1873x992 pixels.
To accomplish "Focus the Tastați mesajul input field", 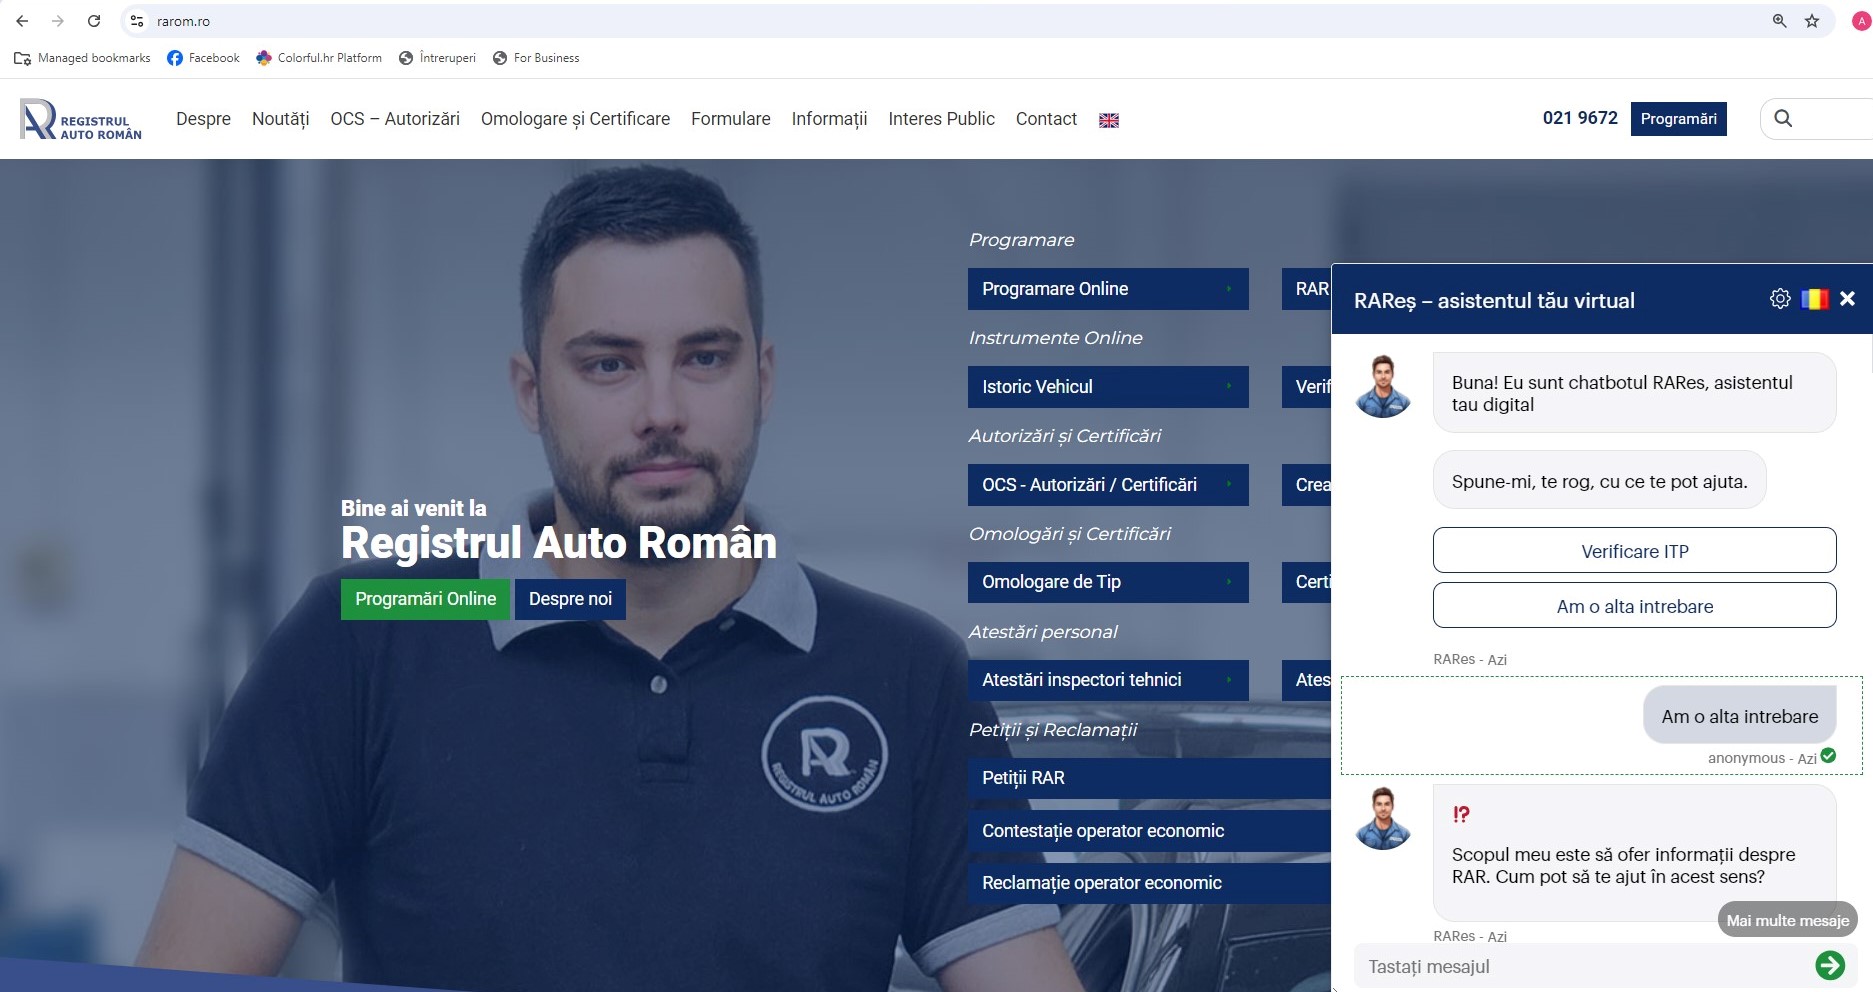I will coord(1582,966).
